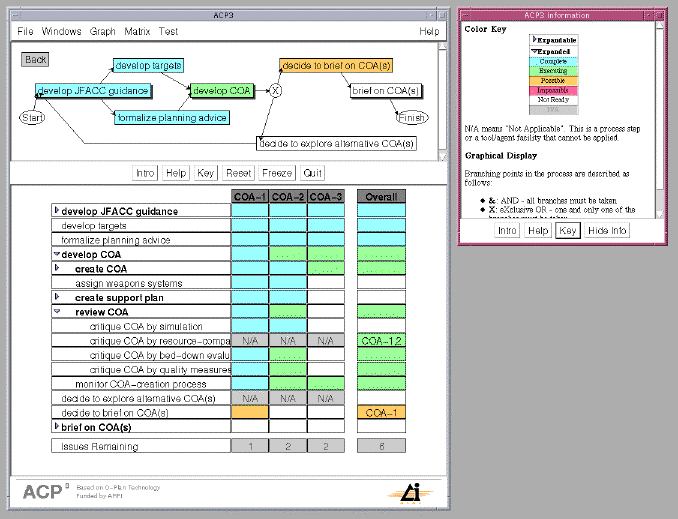Viewport: 678px width, 519px height.
Task: Select the X exclusive-OR branch node
Action: point(276,91)
